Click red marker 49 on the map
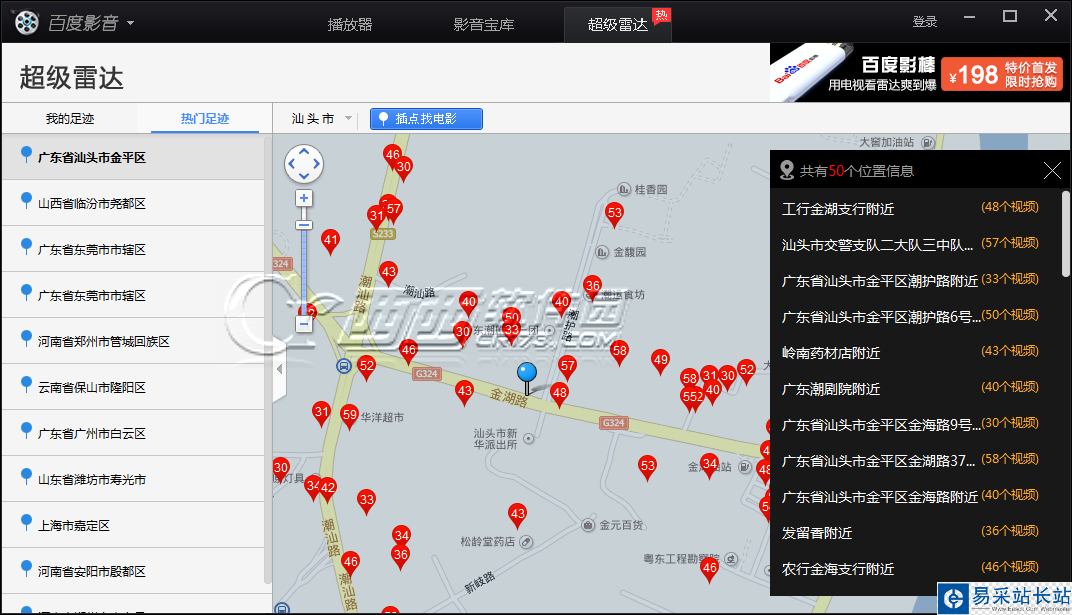Image resolution: width=1072 pixels, height=615 pixels. click(x=660, y=361)
